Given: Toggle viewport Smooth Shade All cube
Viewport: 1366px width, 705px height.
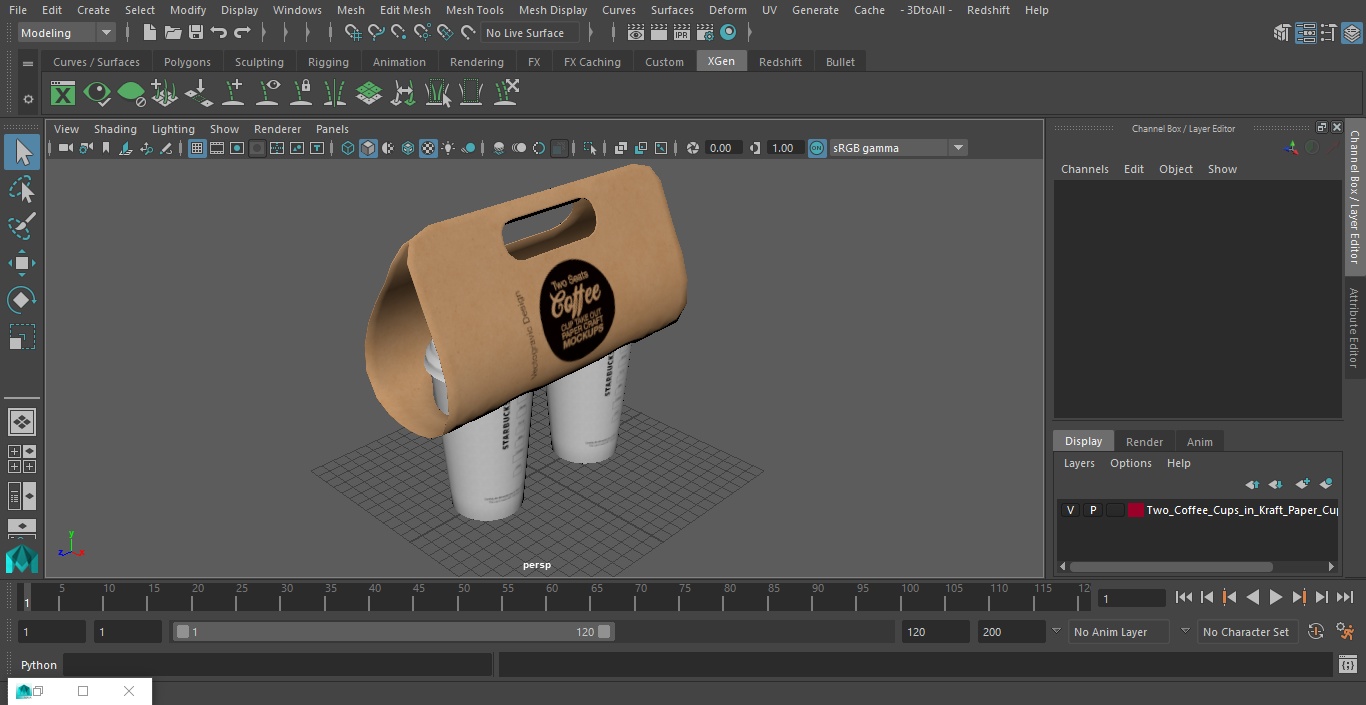Looking at the screenshot, I should (368, 148).
